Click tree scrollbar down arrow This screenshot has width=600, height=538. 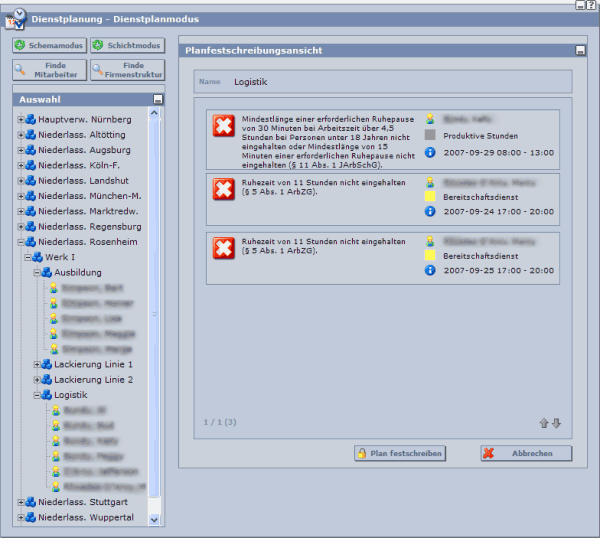(154, 520)
